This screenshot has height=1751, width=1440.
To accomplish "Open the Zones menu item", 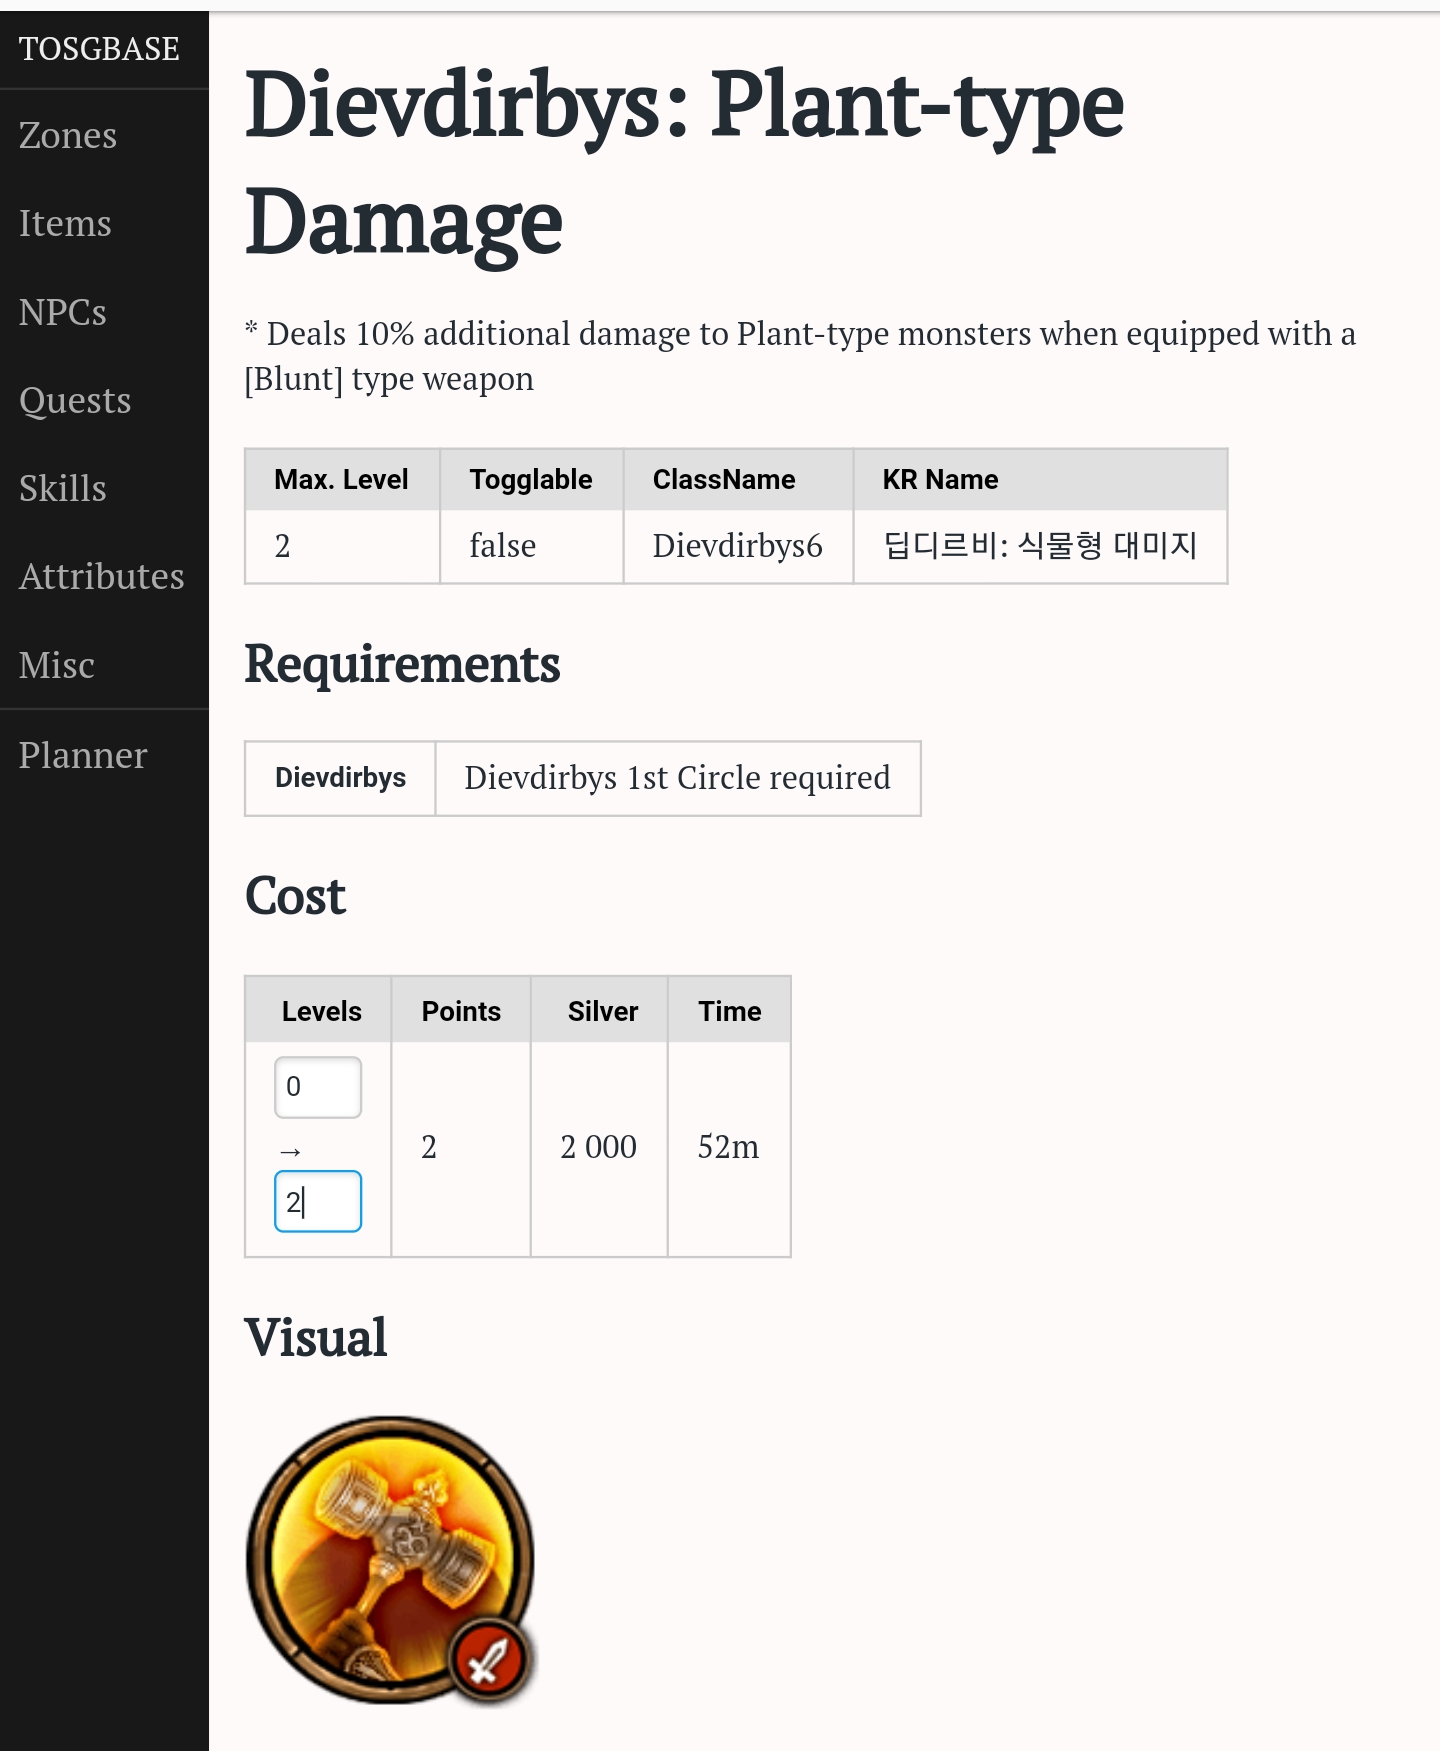I will pos(68,135).
